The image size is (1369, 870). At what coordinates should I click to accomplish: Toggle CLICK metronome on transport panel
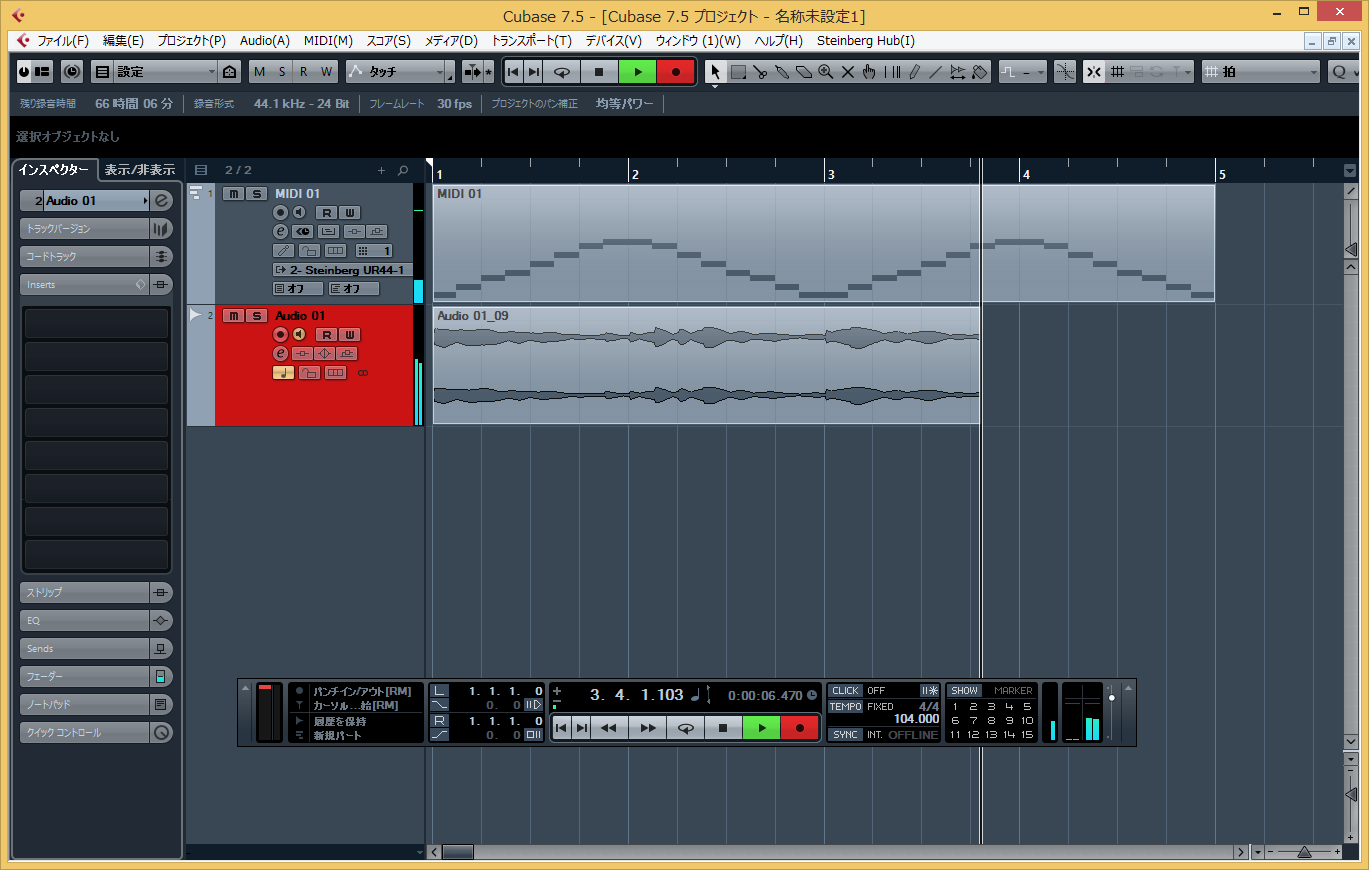(845, 690)
